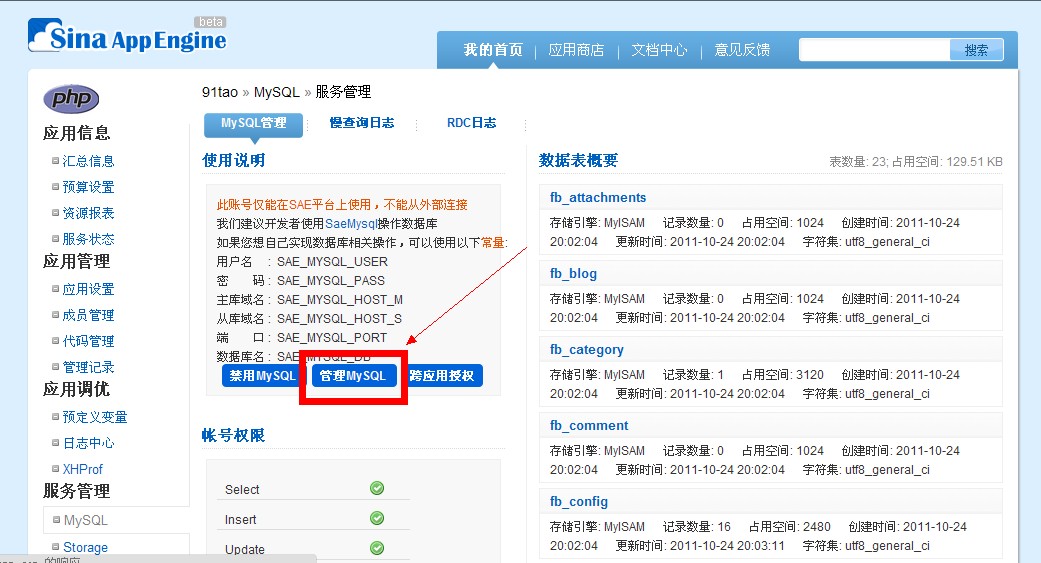Open Storage in sidebar
This screenshot has height=563, width=1041.
[86, 548]
